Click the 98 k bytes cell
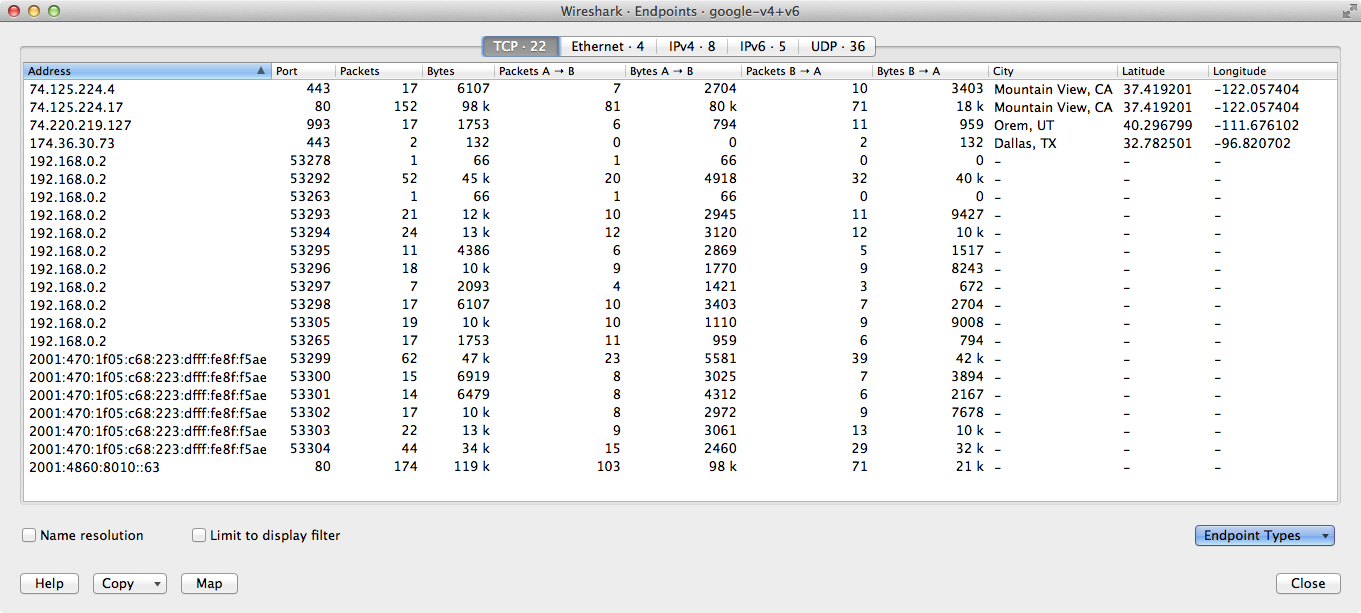The width and height of the screenshot is (1361, 613). pos(475,107)
